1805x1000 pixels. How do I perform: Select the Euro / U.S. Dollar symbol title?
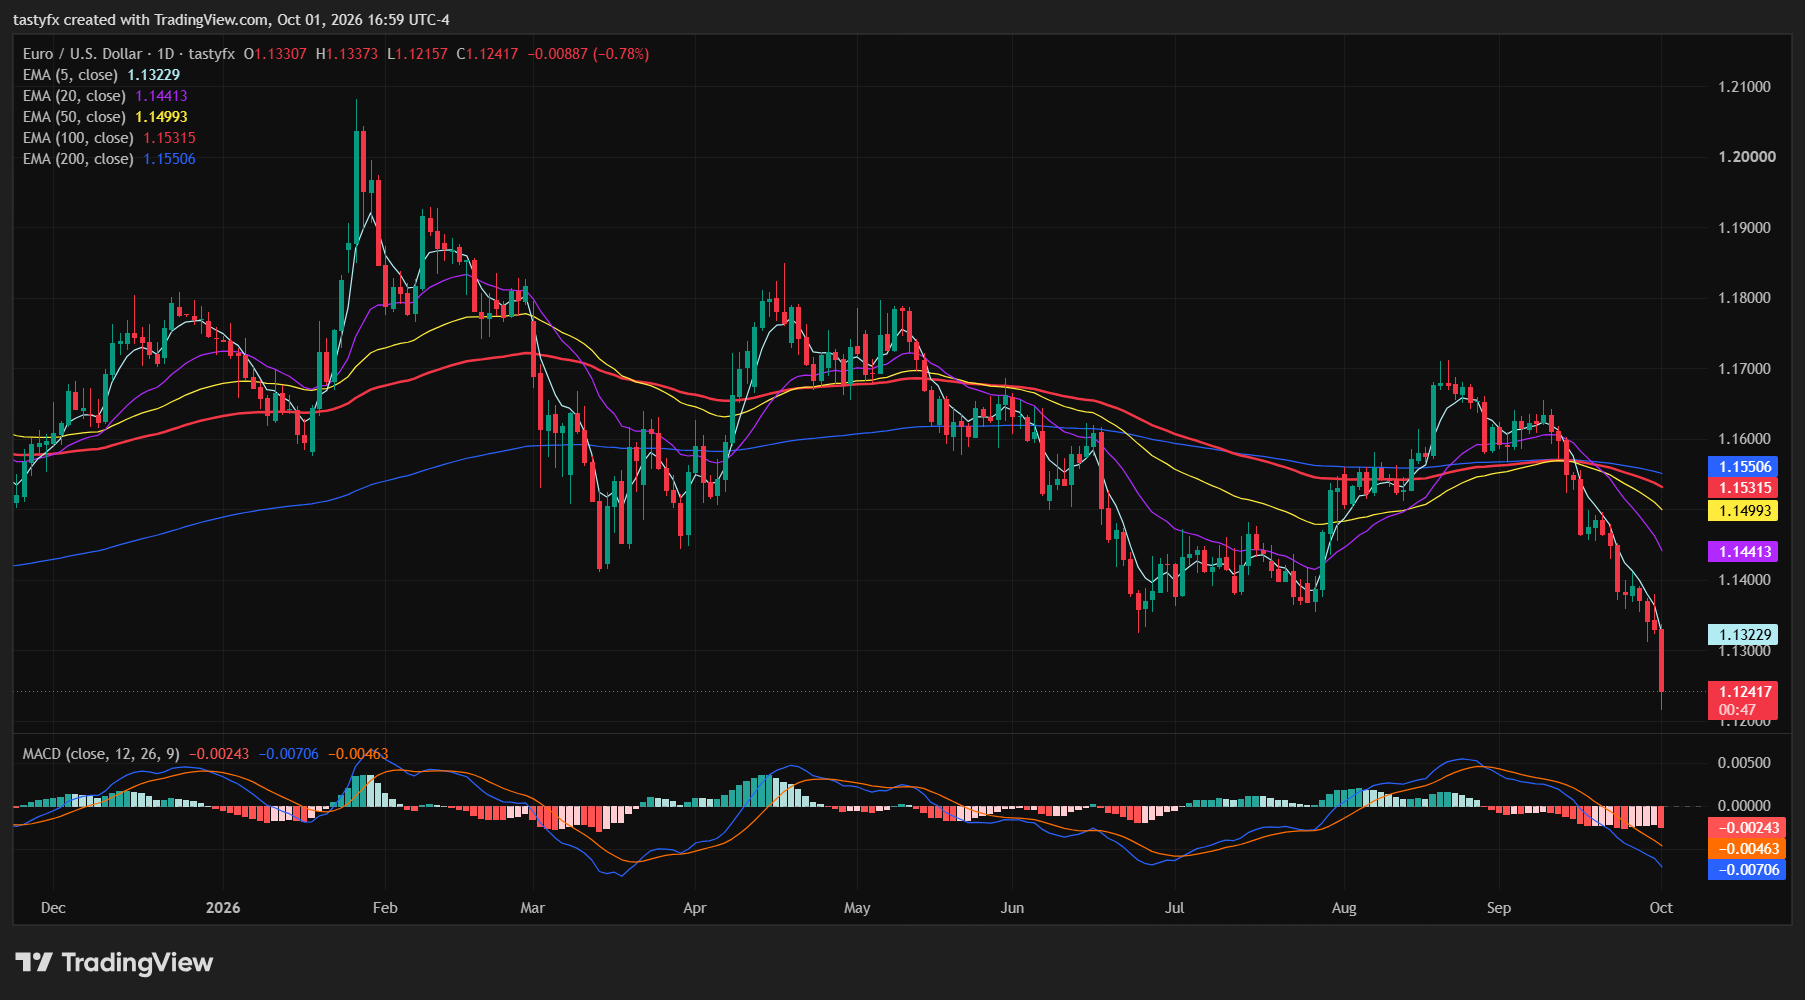(x=82, y=54)
